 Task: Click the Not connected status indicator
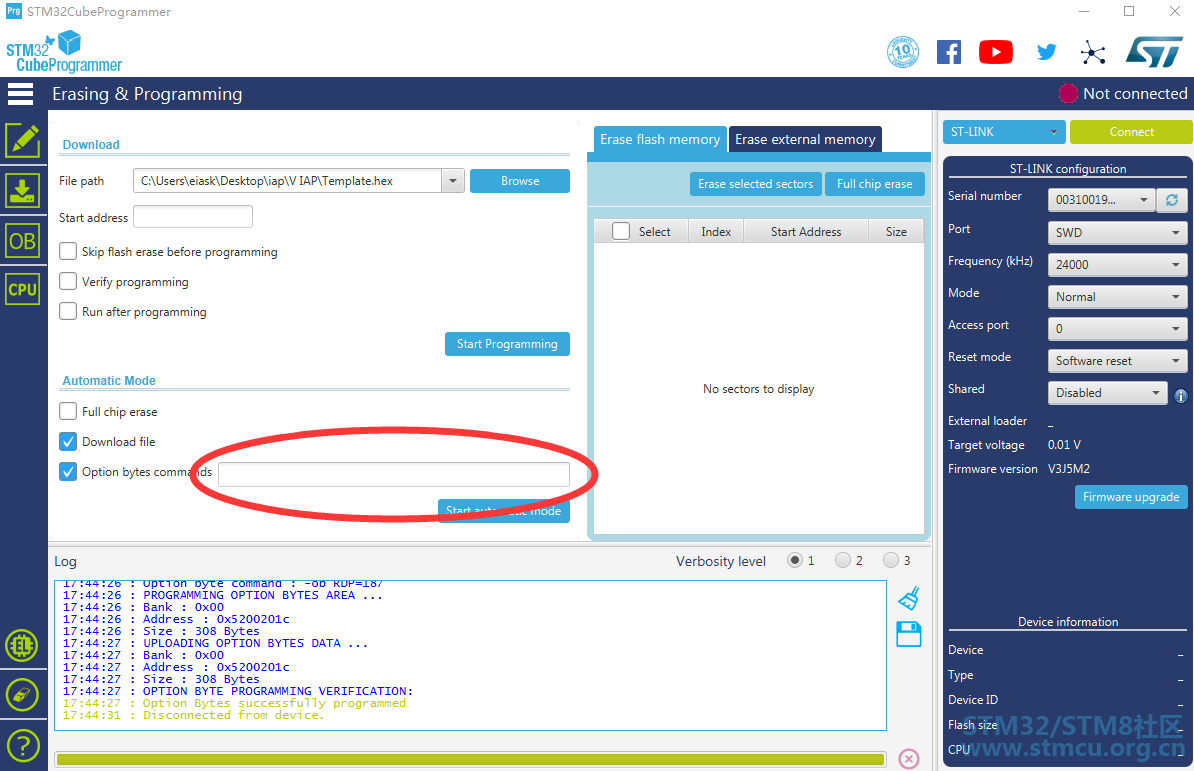tap(1123, 94)
